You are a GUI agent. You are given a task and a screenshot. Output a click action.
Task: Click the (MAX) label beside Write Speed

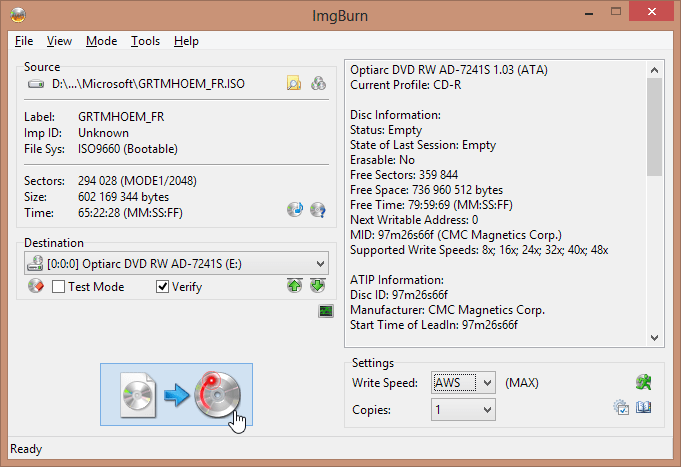tap(522, 383)
